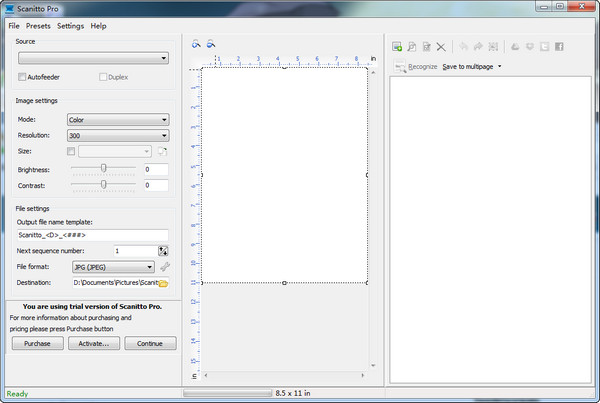Click the Recognize OCR icon
The width and height of the screenshot is (600, 403).
click(400, 67)
